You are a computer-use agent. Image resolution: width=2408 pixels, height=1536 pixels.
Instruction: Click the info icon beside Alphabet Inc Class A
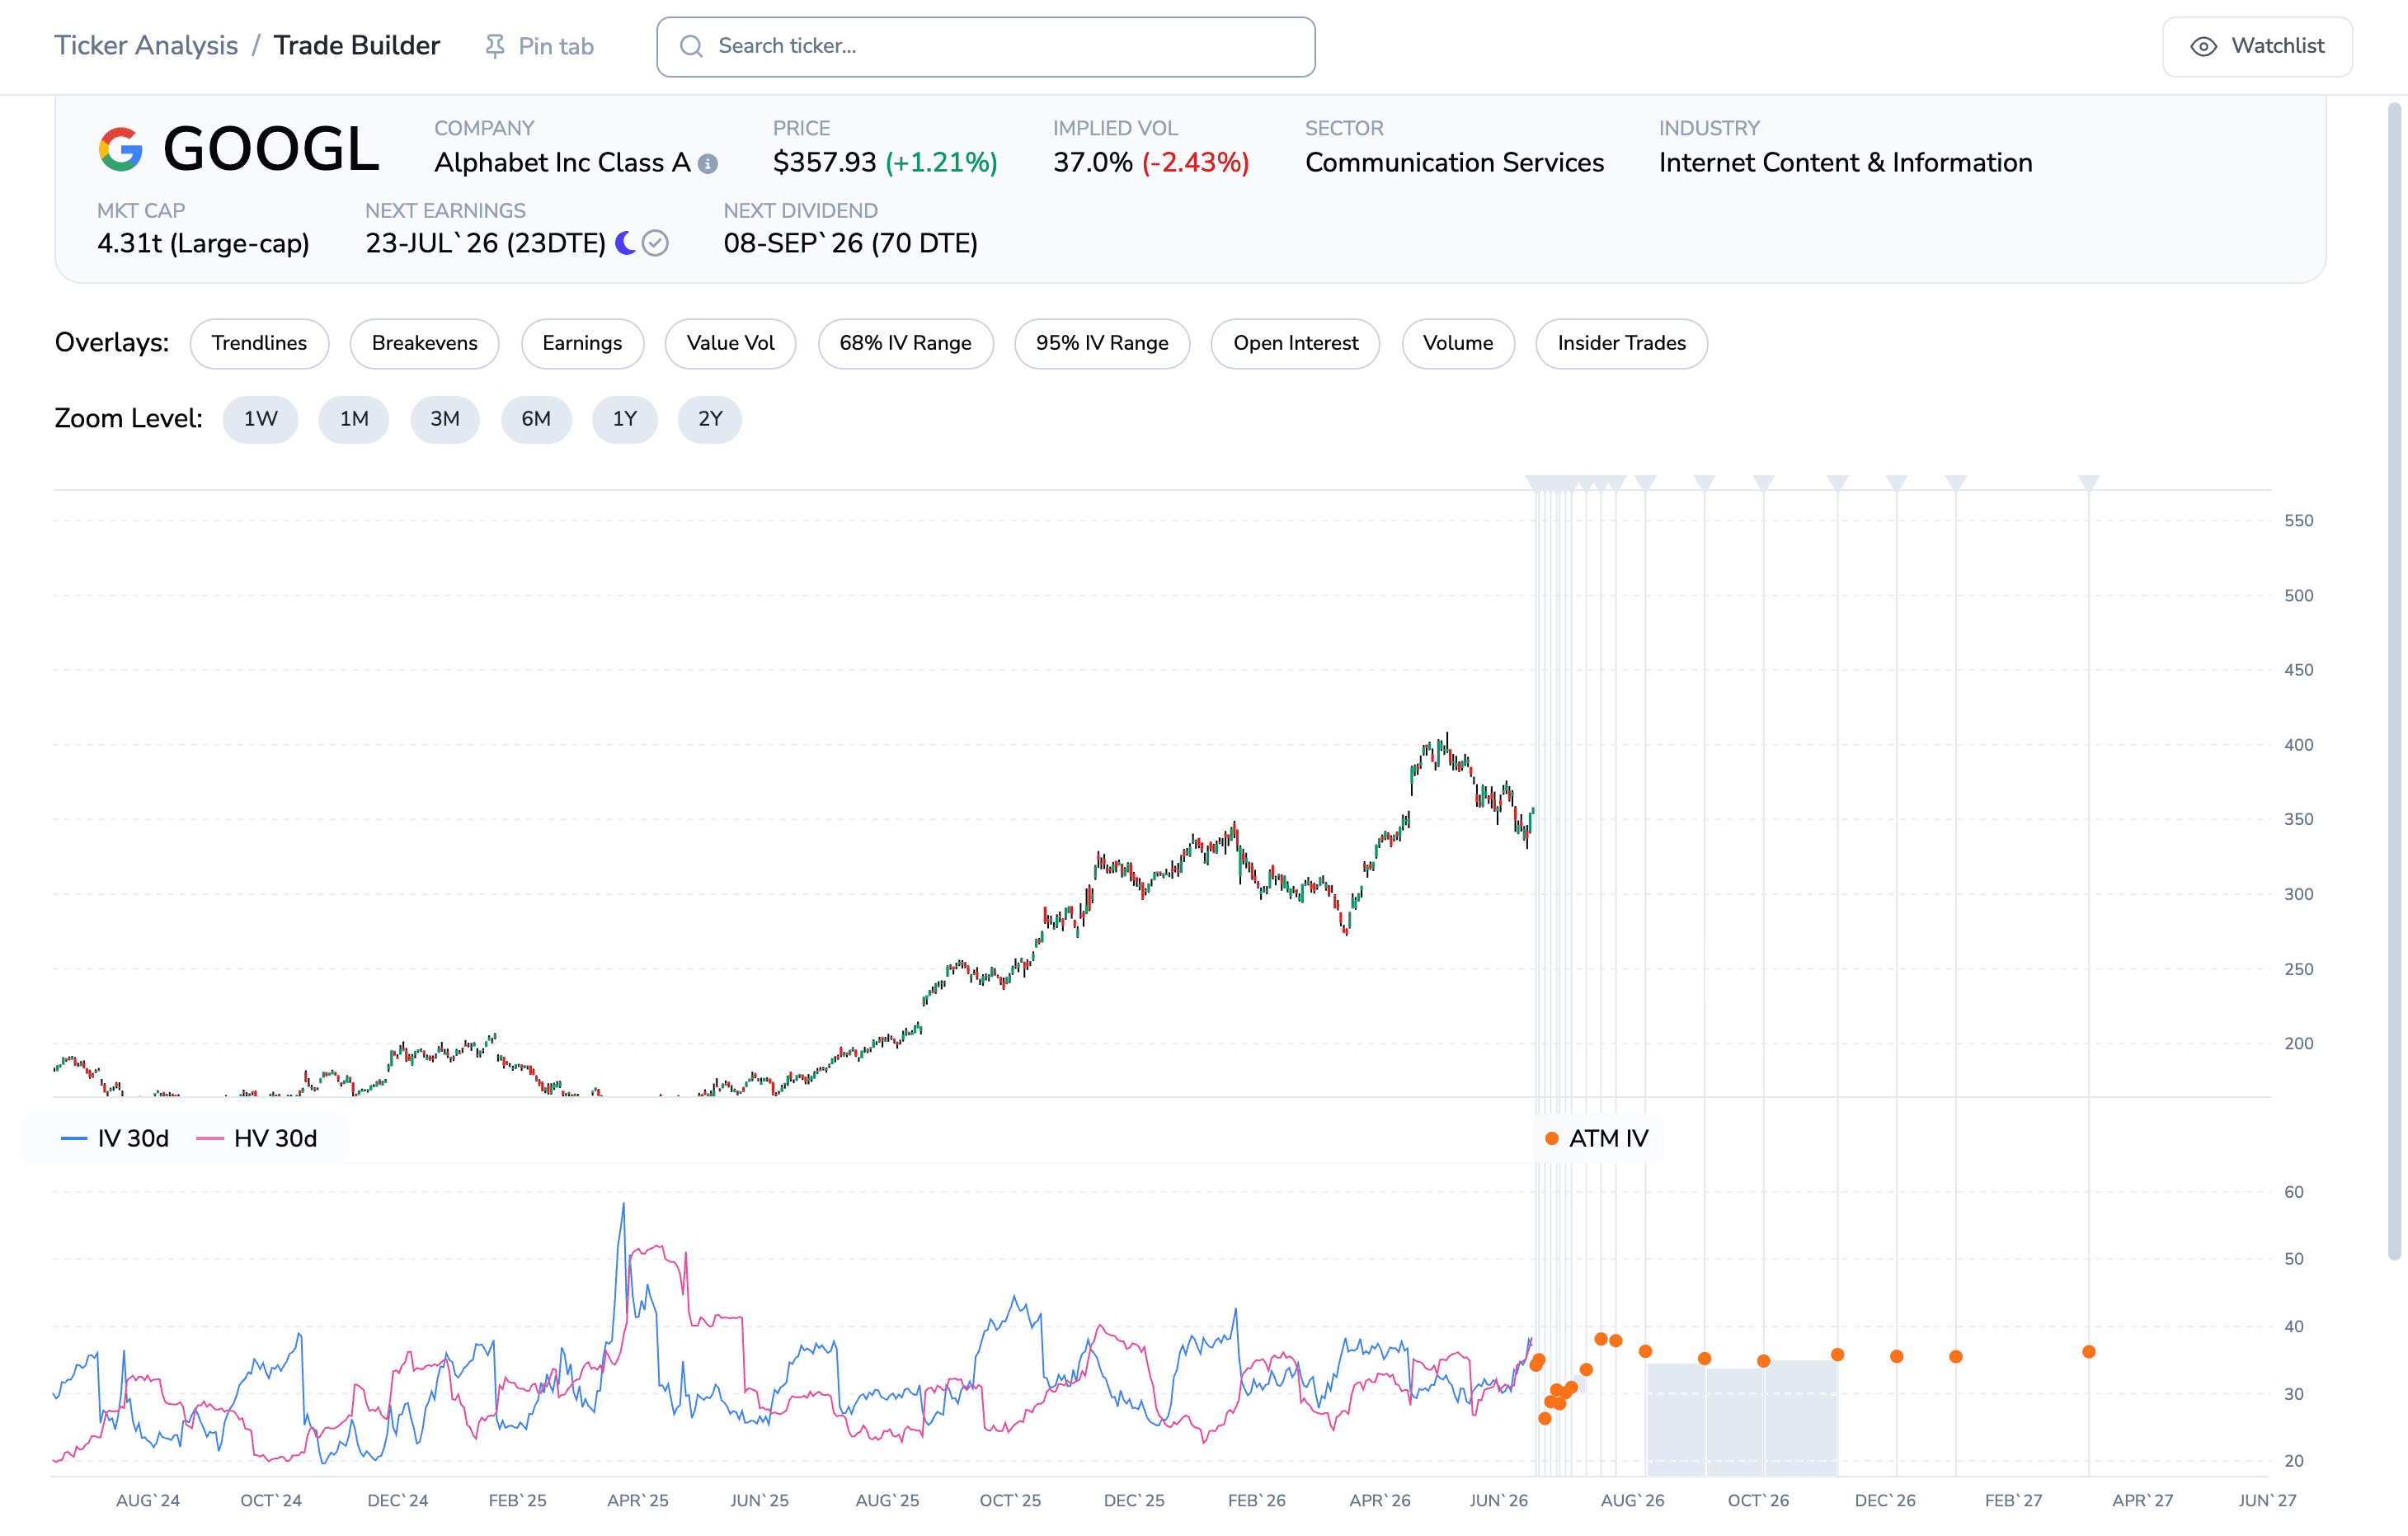708,164
